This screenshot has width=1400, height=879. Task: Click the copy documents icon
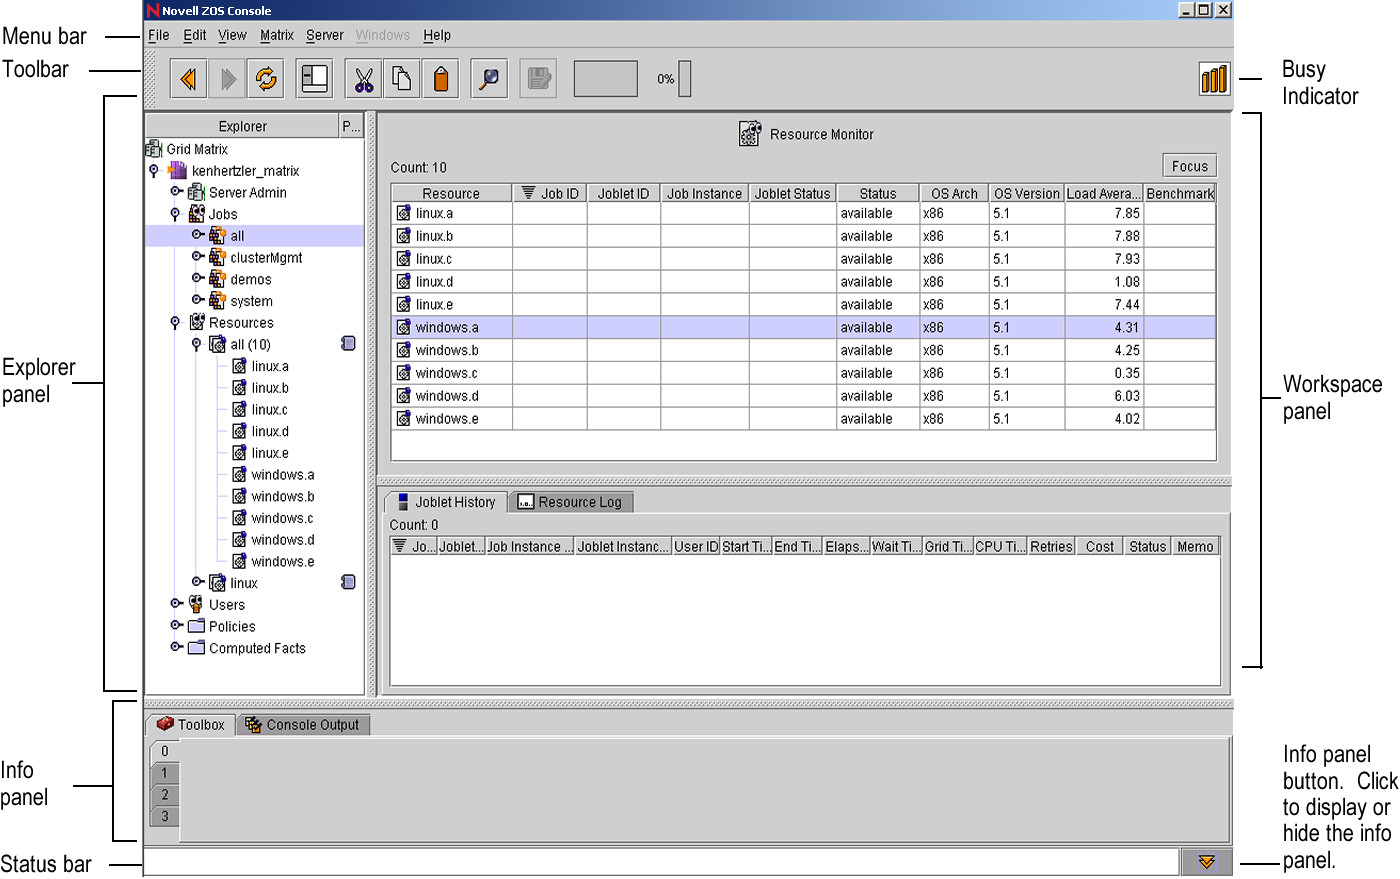point(402,79)
